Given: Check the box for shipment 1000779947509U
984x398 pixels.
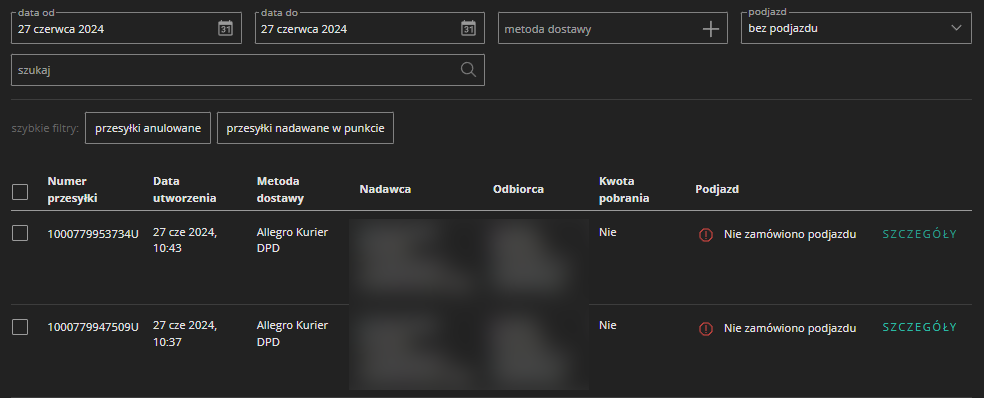Looking at the screenshot, I should pos(20,327).
